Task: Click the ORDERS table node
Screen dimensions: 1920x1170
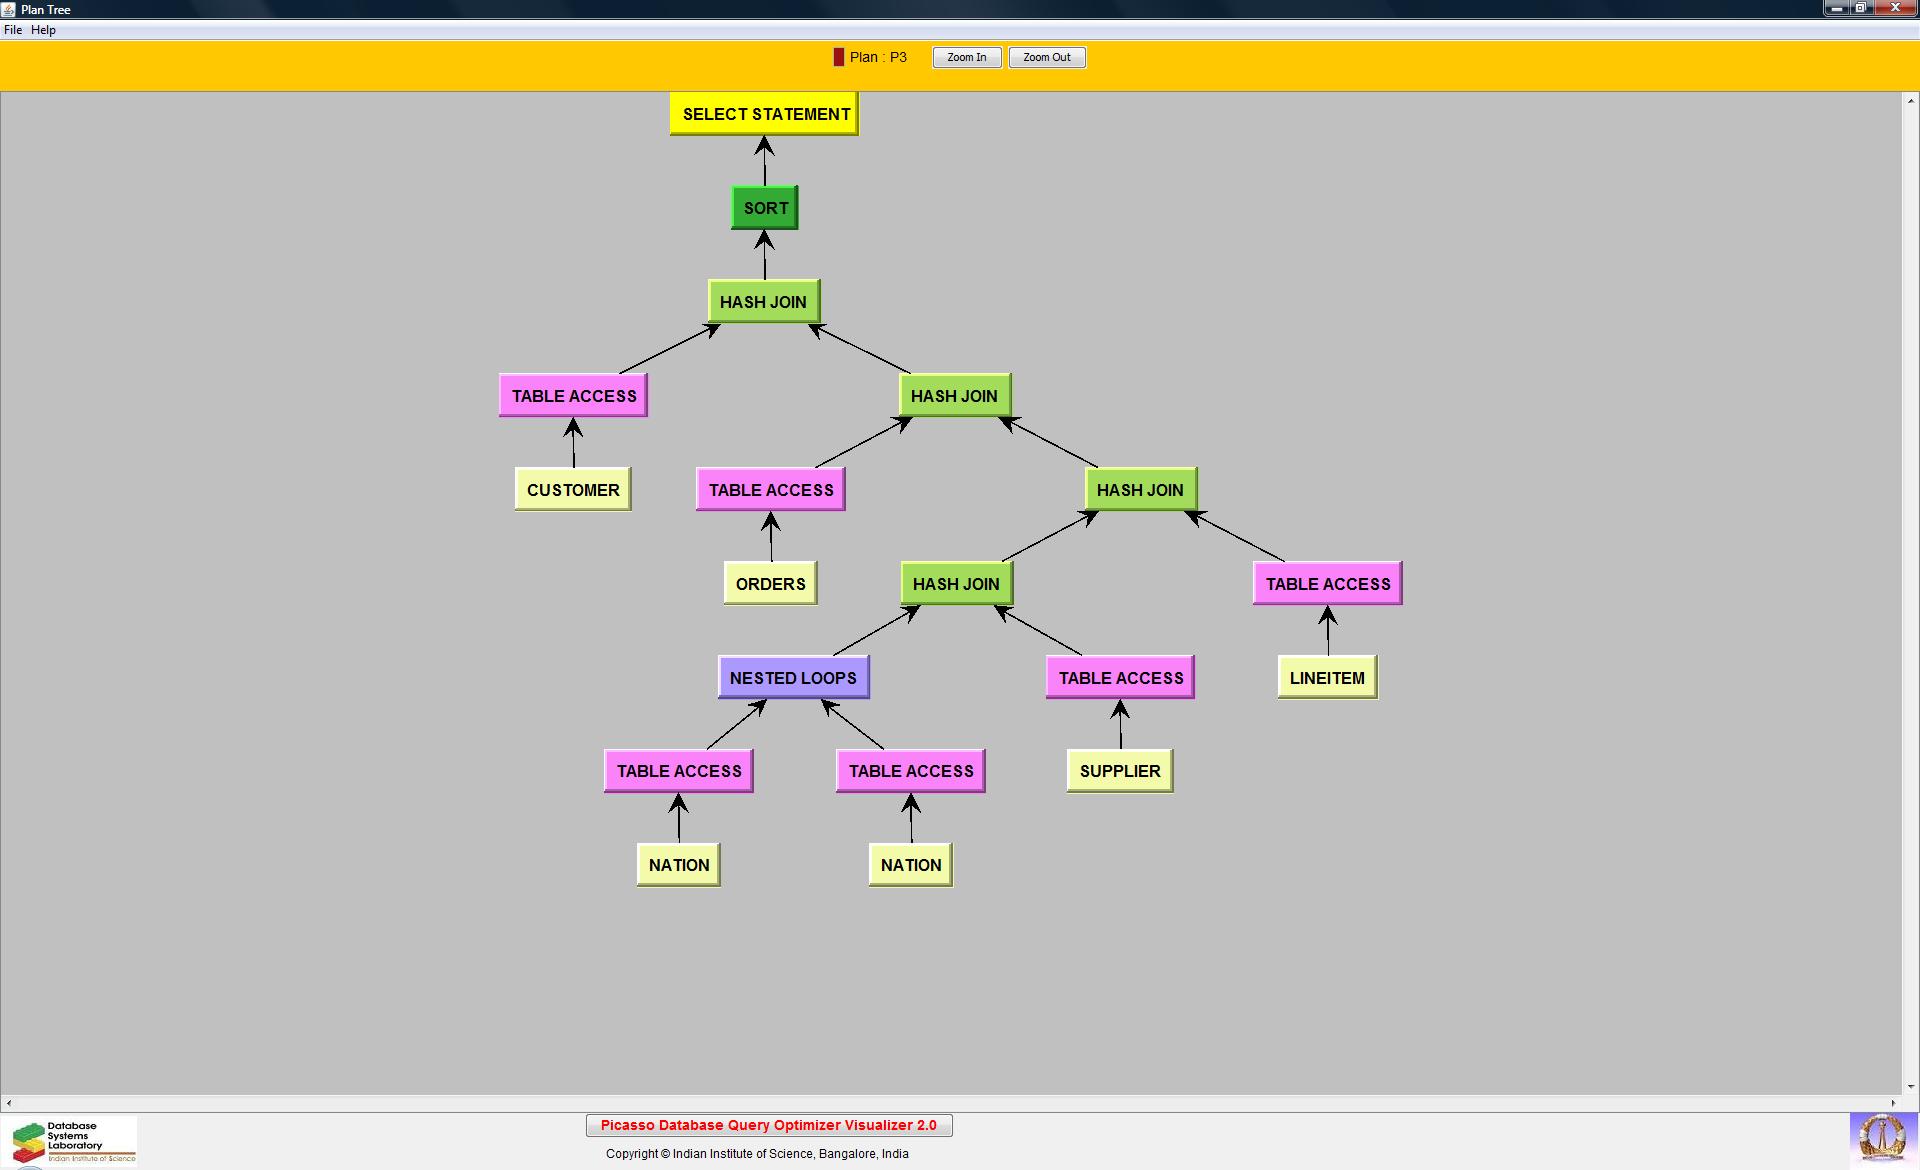Action: click(x=770, y=584)
